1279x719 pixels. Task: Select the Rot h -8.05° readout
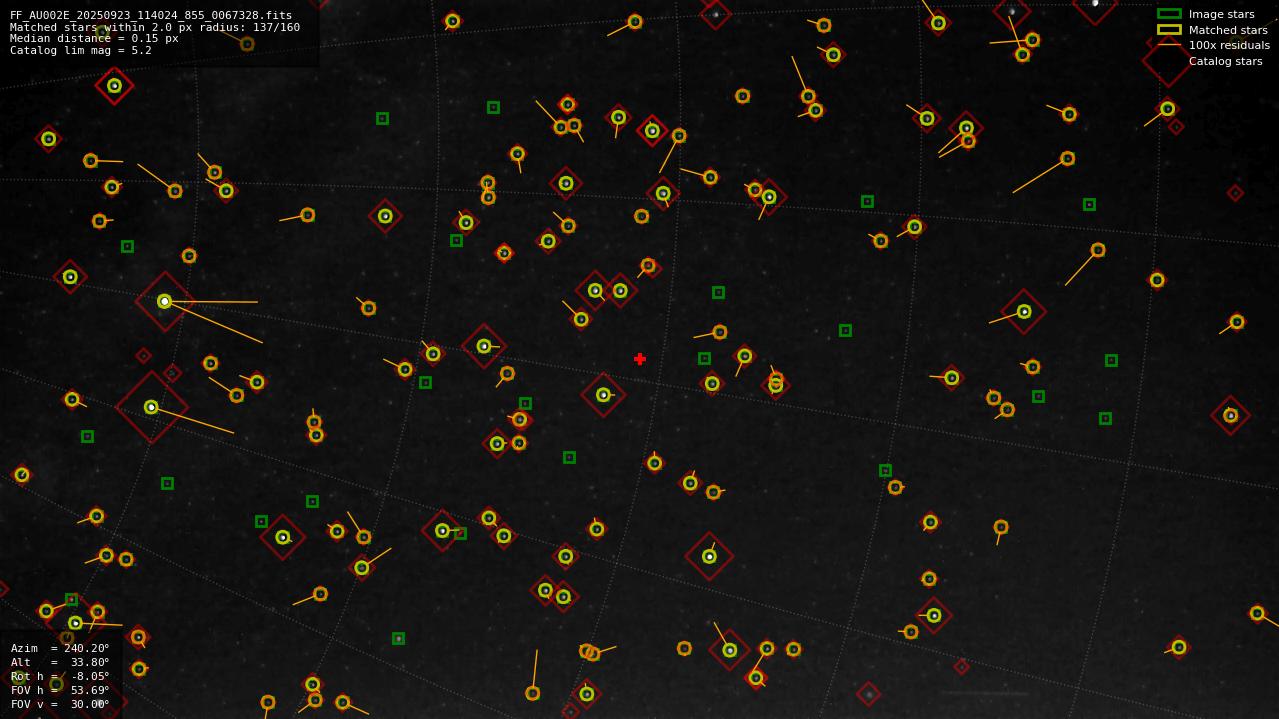60,676
